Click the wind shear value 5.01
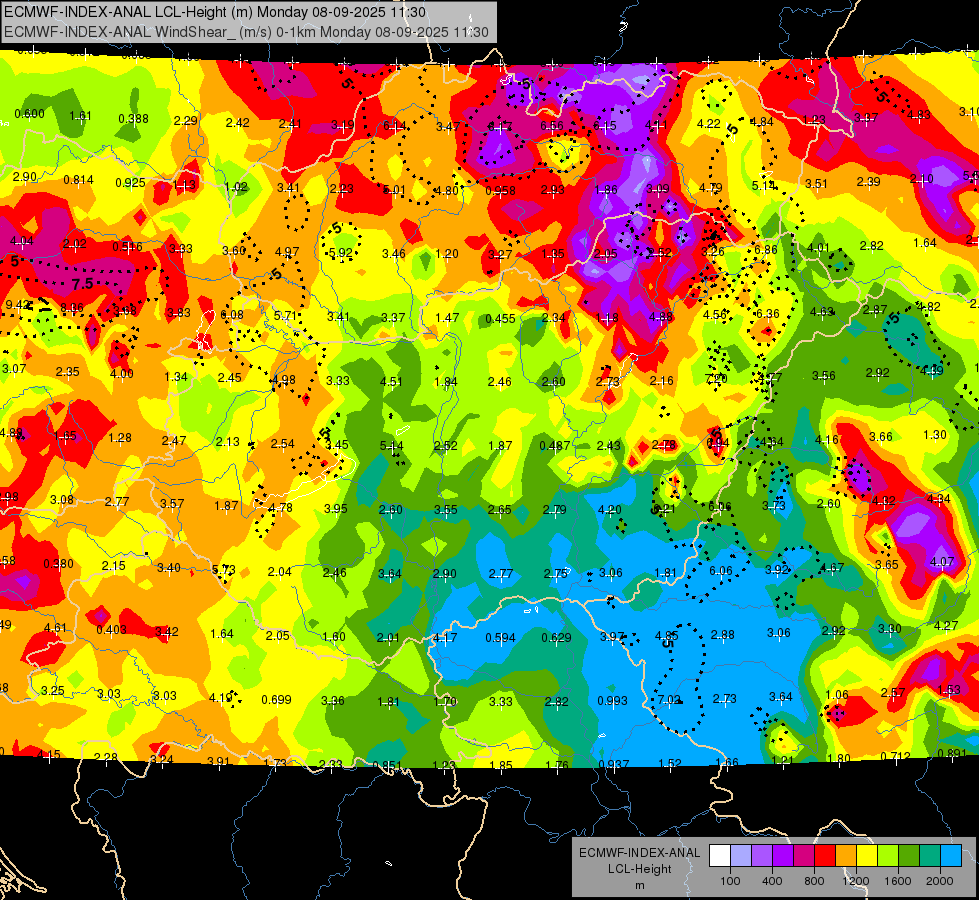Viewport: 979px width, 900px height. point(395,190)
